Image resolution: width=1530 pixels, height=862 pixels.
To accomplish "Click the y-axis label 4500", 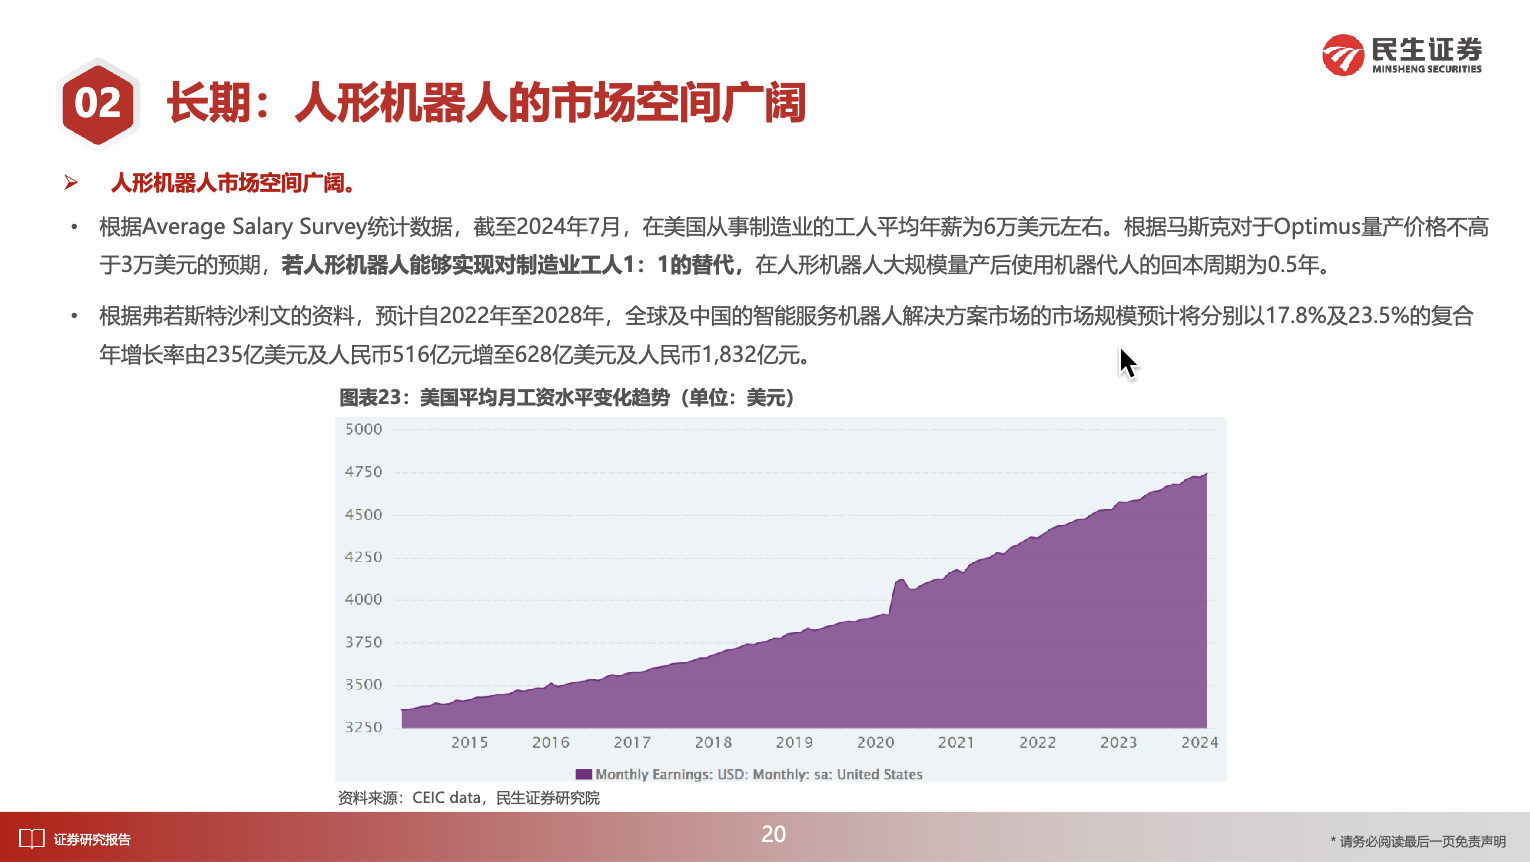I will click(x=364, y=515).
